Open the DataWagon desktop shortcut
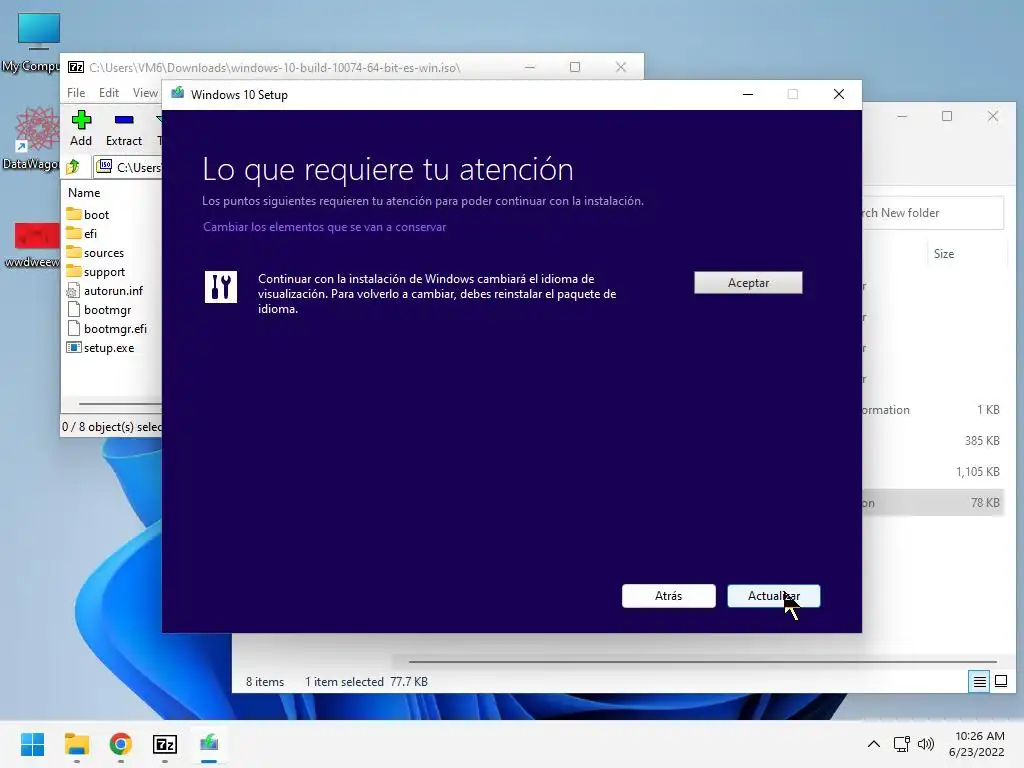Image resolution: width=1024 pixels, height=768 pixels. (x=36, y=138)
